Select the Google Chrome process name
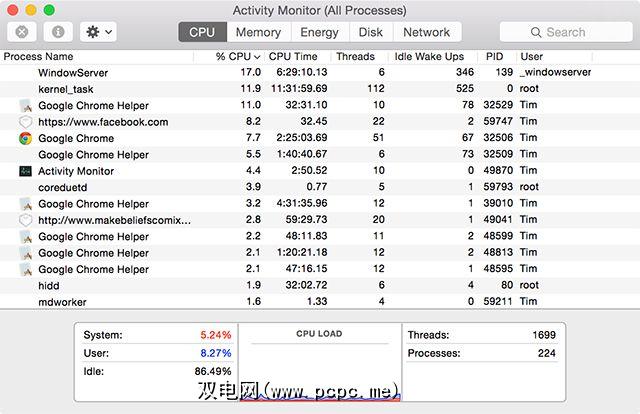The image size is (640, 414). click(76, 138)
